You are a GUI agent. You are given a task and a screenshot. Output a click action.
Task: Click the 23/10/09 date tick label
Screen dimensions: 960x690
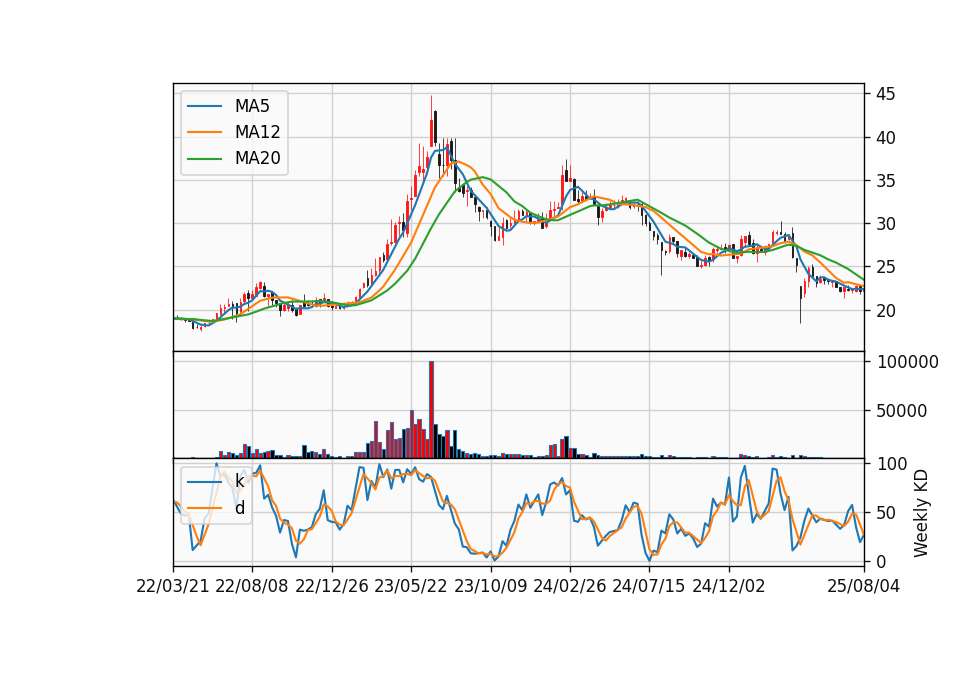(x=490, y=586)
